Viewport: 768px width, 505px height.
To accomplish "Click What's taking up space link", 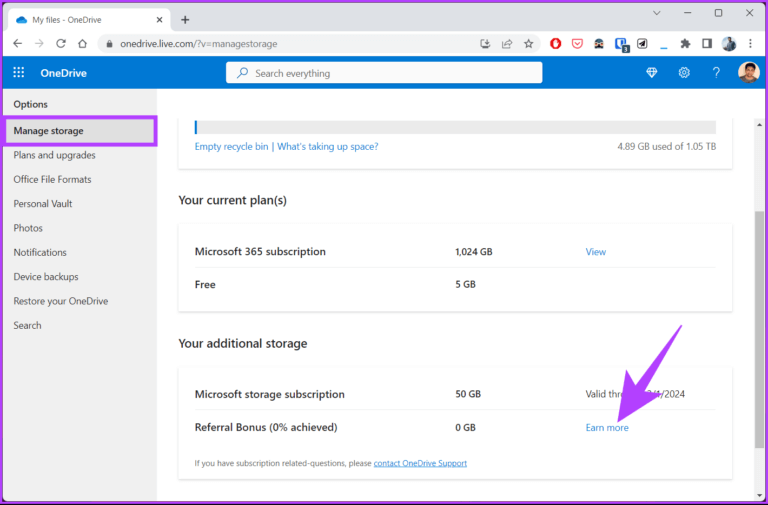I will 328,146.
